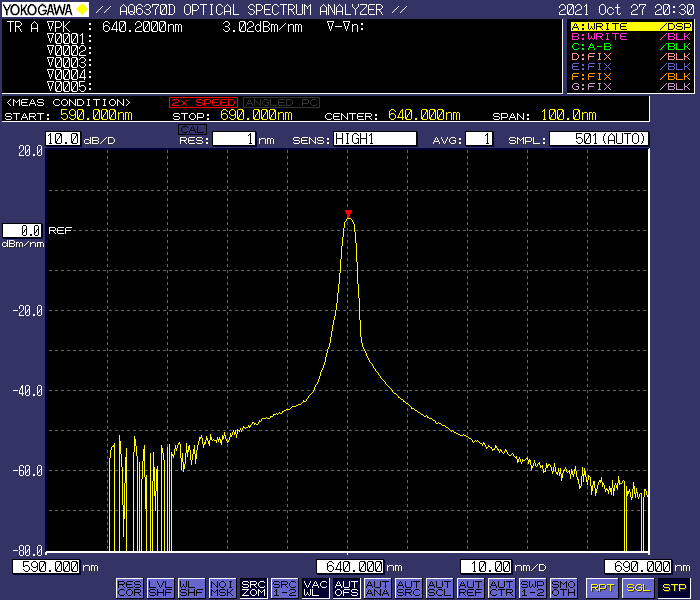Toggle the AUT OFS indicator
Image resolution: width=700 pixels, height=600 pixels.
[346, 588]
